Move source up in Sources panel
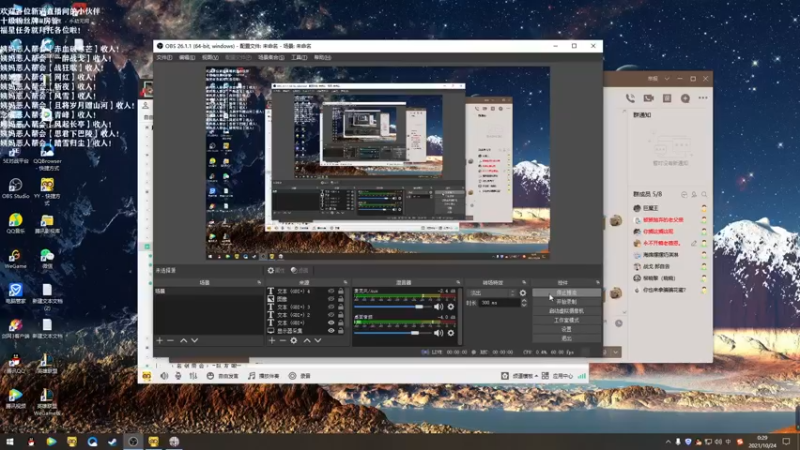This screenshot has height=450, width=800. click(x=307, y=340)
